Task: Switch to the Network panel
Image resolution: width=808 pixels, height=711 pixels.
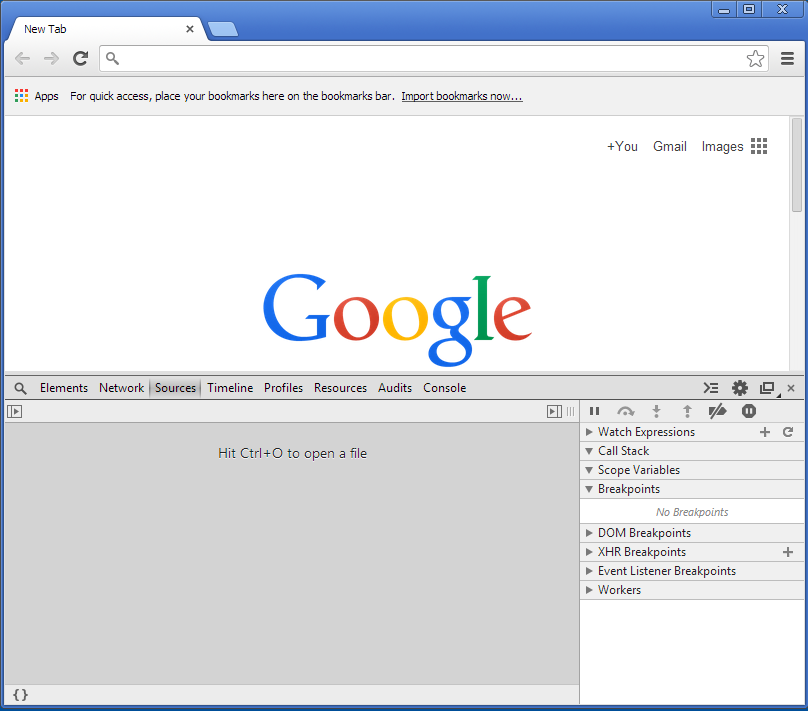Action: click(122, 388)
